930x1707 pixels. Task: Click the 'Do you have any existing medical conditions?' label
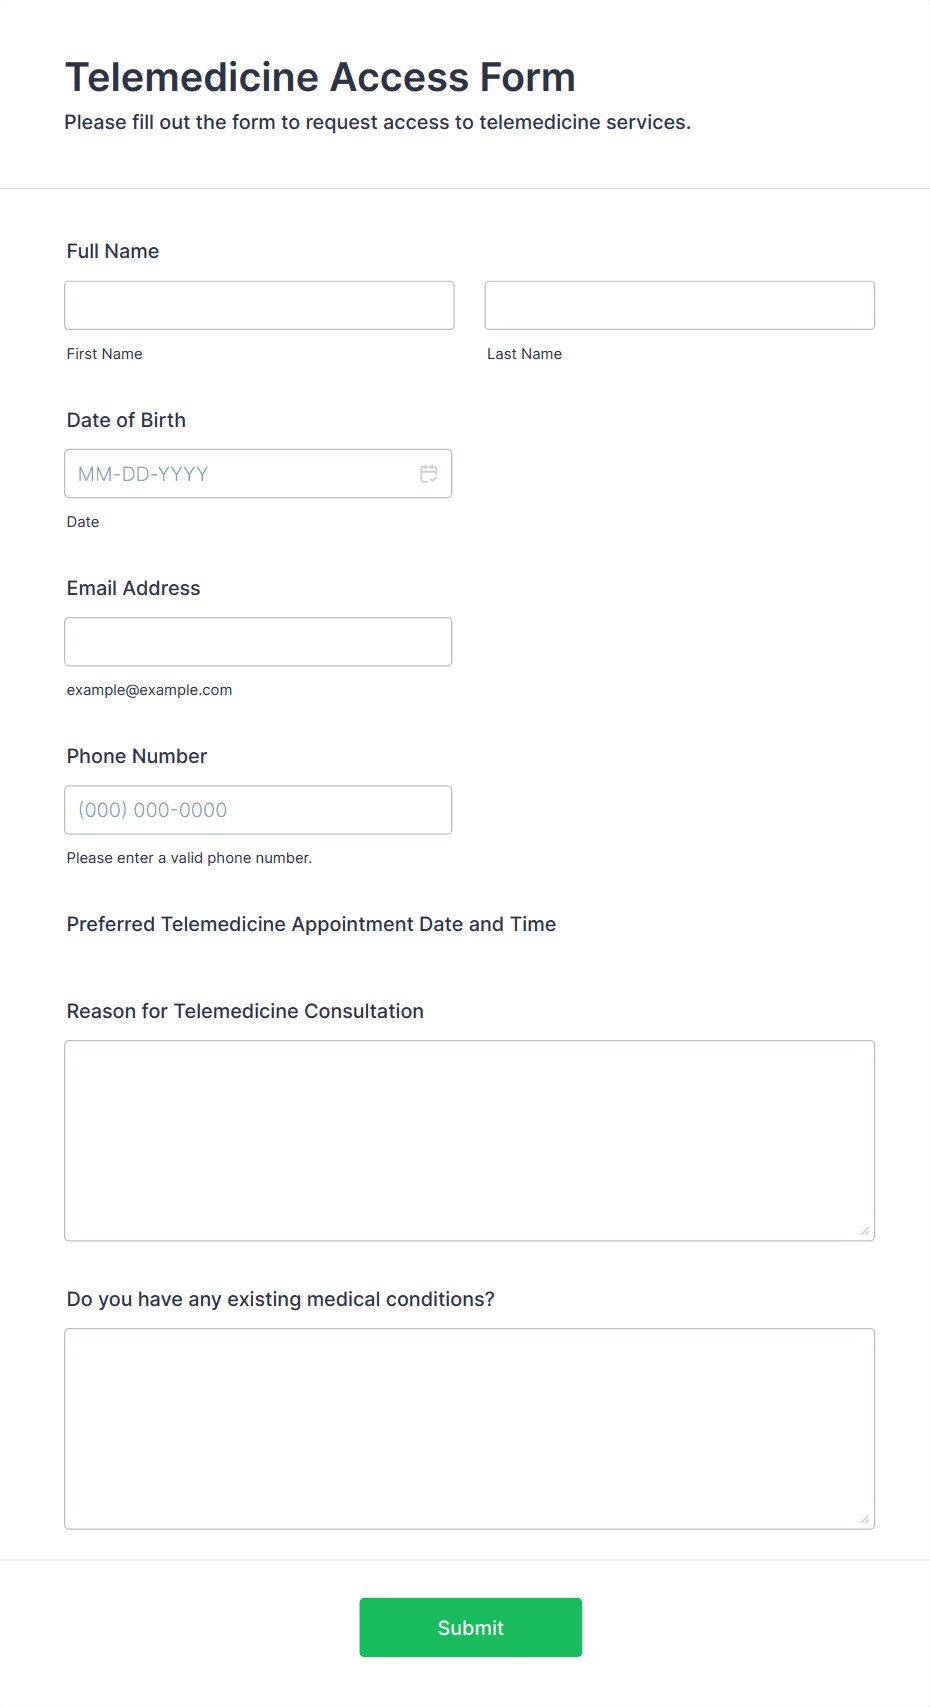point(281,1299)
